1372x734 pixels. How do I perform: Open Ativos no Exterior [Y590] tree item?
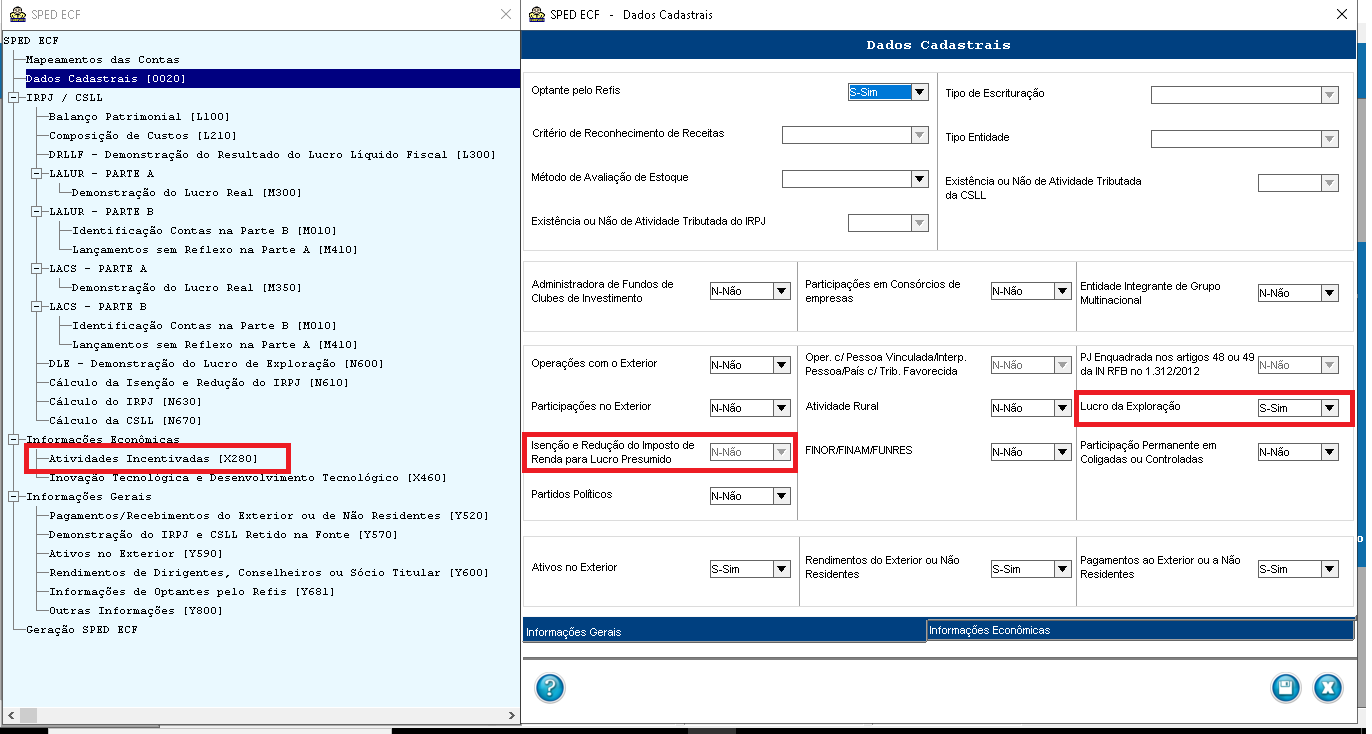pos(135,554)
